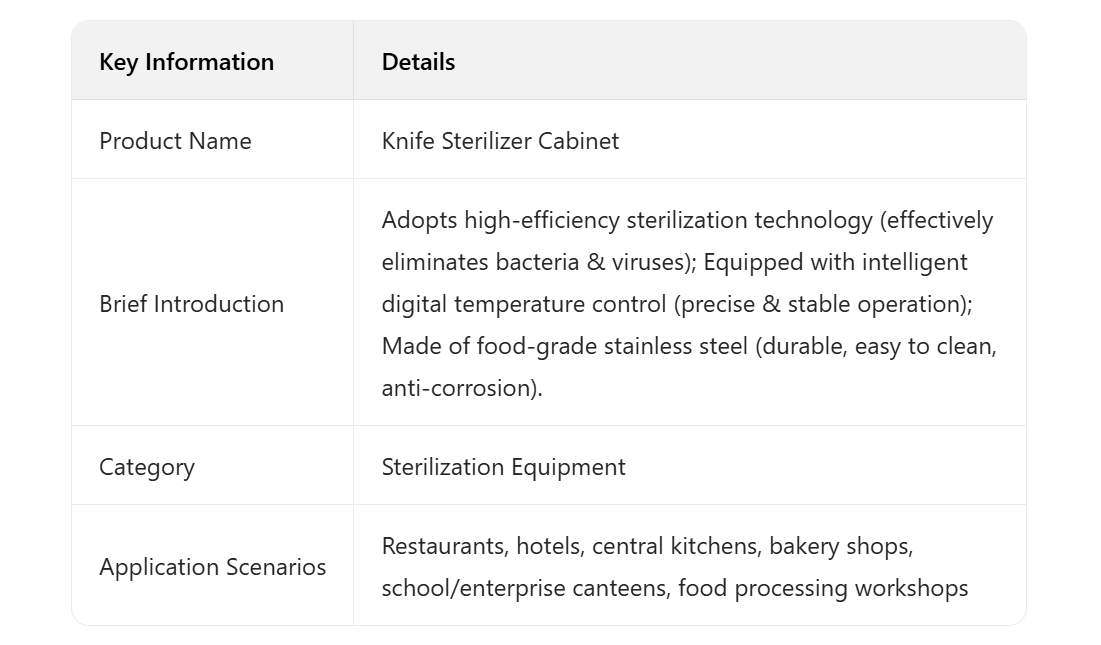The height and width of the screenshot is (645, 1101).
Task: Click the "Key Information" column header
Action: click(186, 62)
